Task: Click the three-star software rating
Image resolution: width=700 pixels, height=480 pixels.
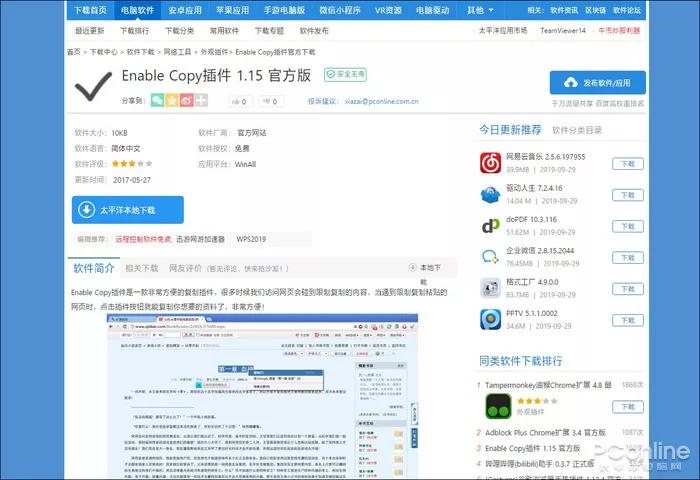Action: click(132, 164)
